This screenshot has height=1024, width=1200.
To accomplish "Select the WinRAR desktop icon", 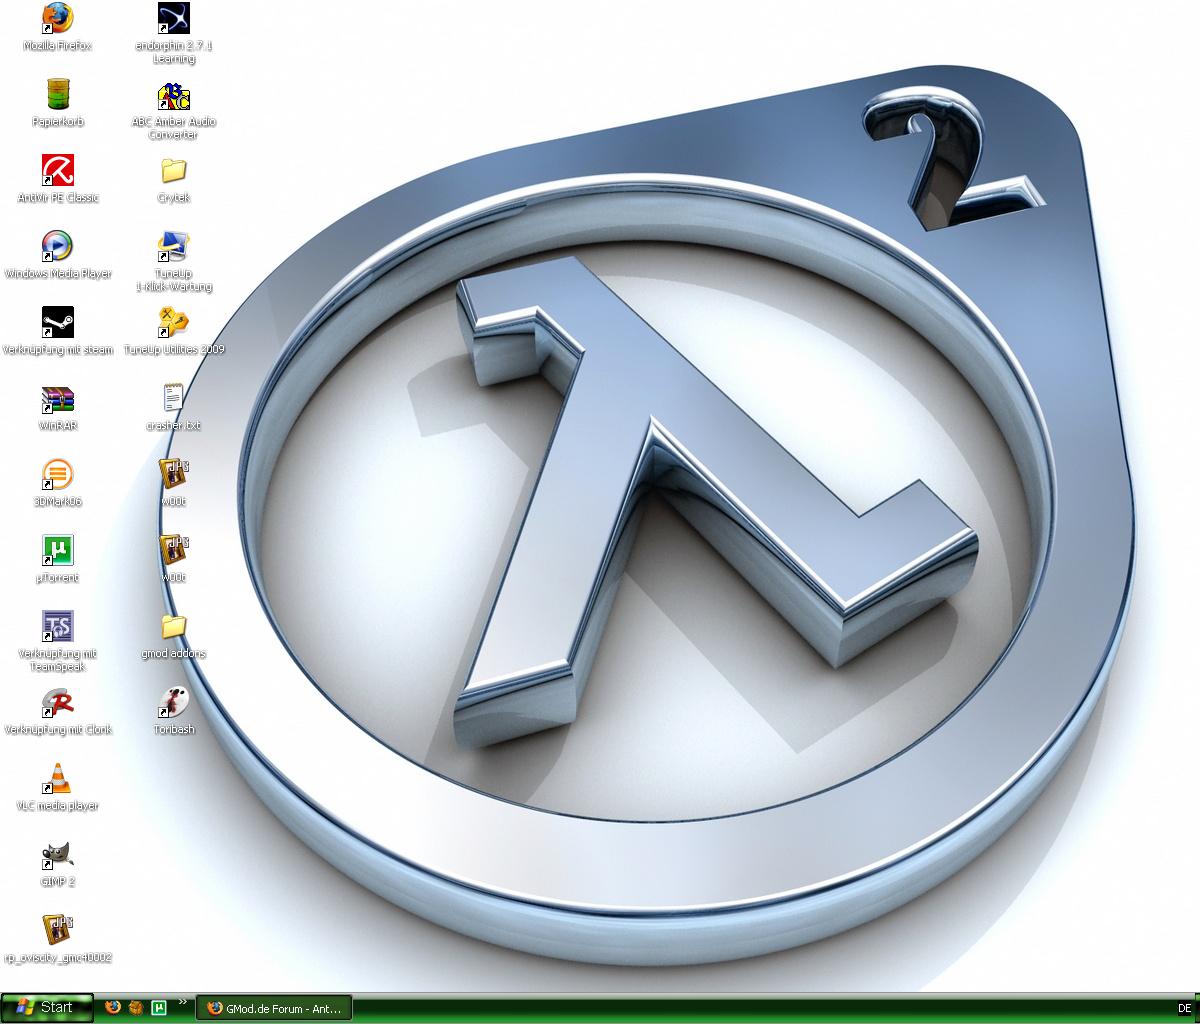I will (x=58, y=399).
